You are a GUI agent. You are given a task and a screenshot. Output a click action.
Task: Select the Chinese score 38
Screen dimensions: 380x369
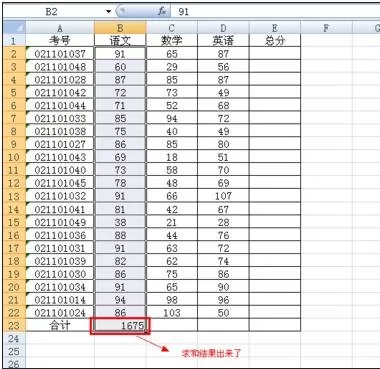coord(120,222)
